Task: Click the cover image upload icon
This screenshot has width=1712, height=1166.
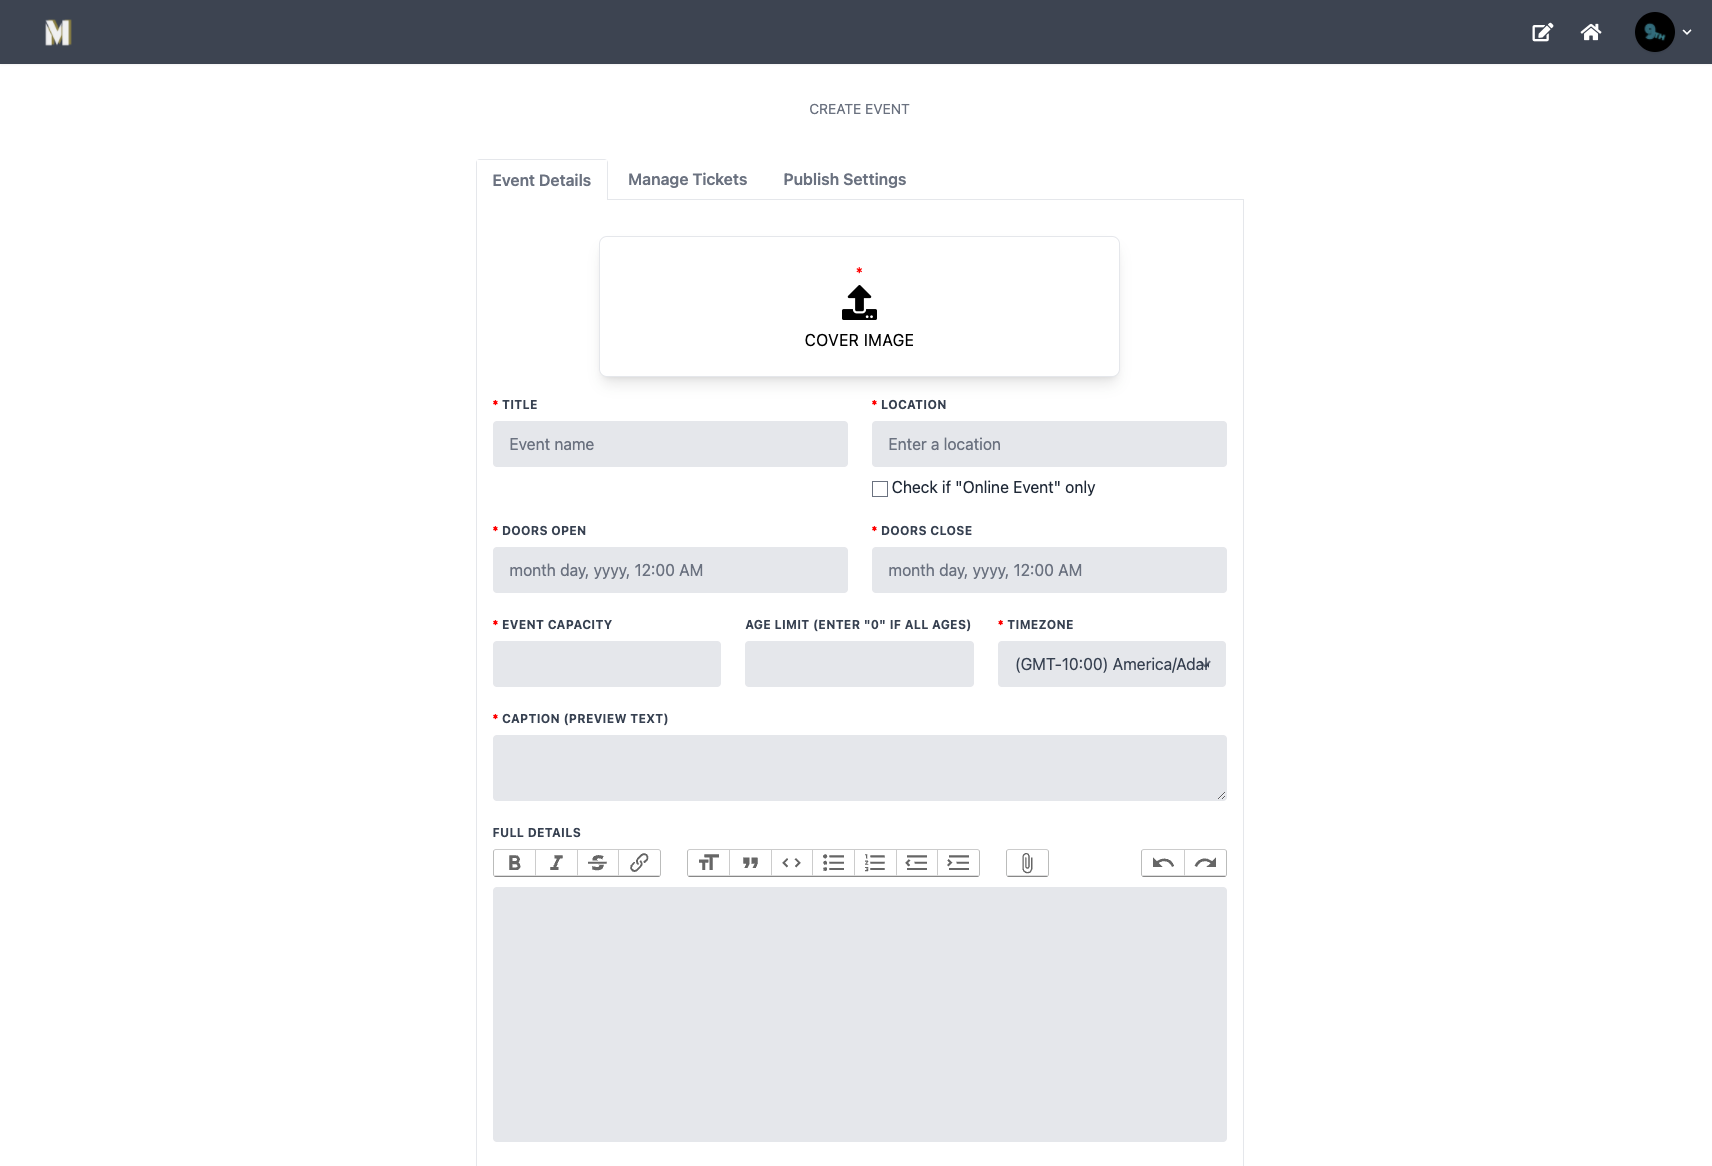Action: (859, 303)
